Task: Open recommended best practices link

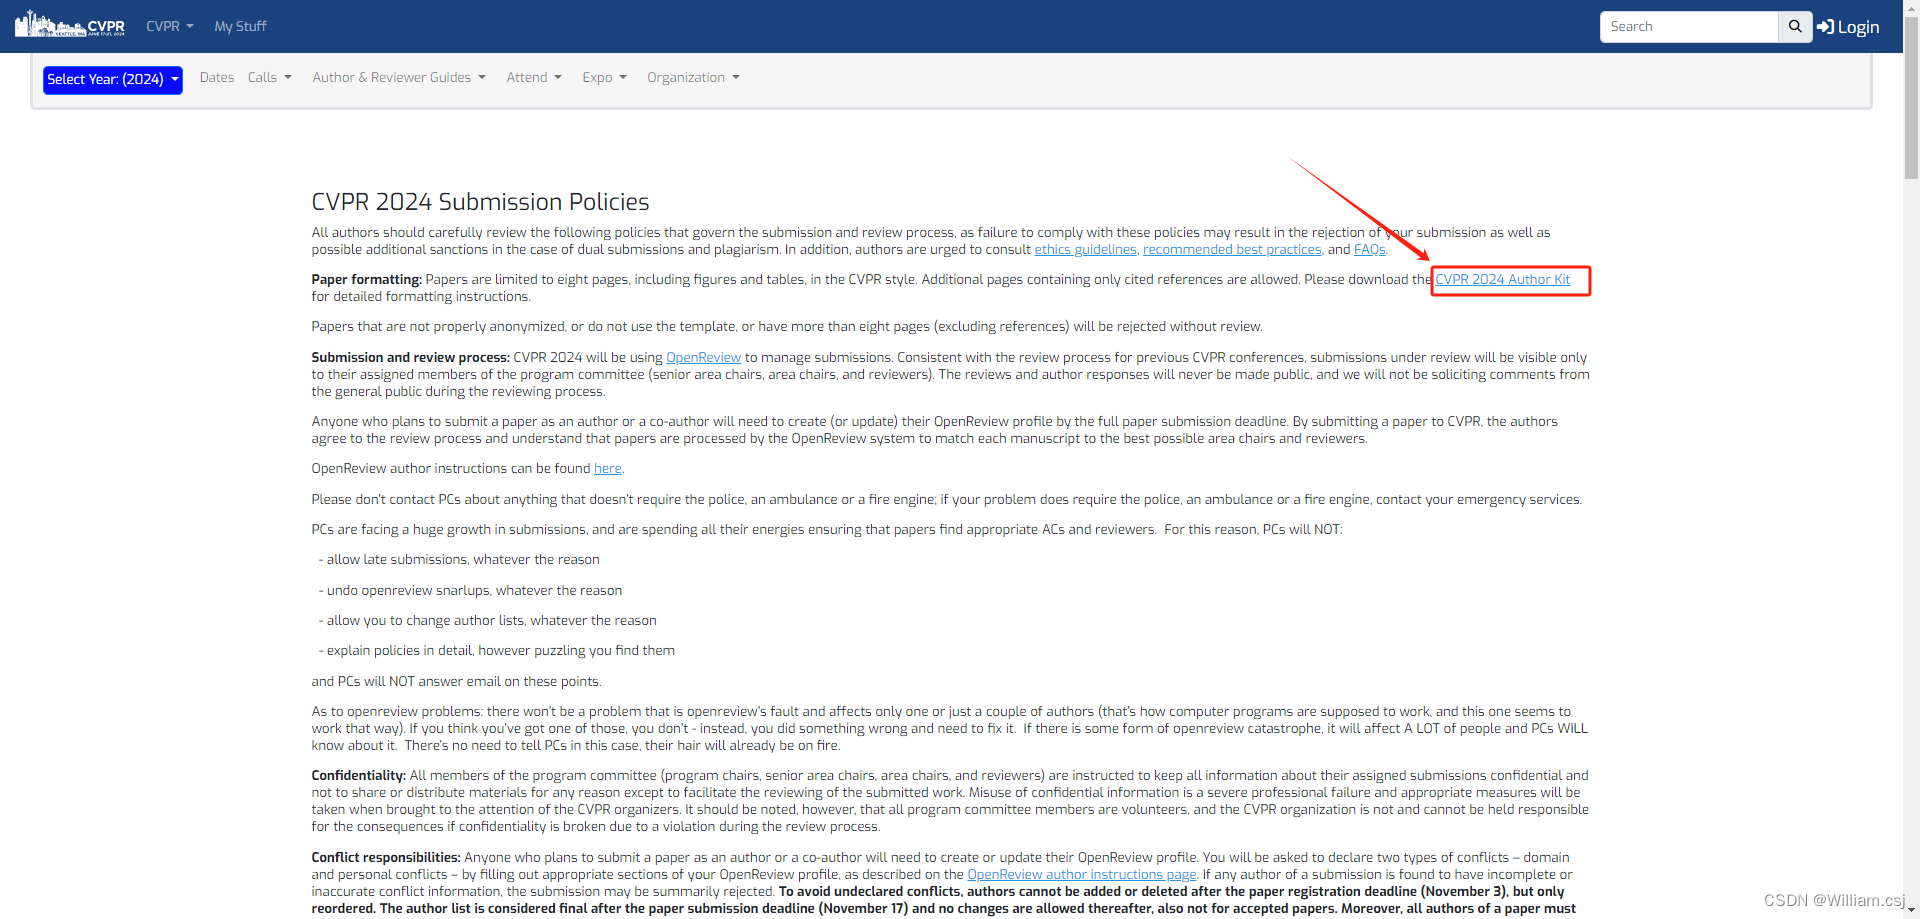Action: tap(1232, 250)
